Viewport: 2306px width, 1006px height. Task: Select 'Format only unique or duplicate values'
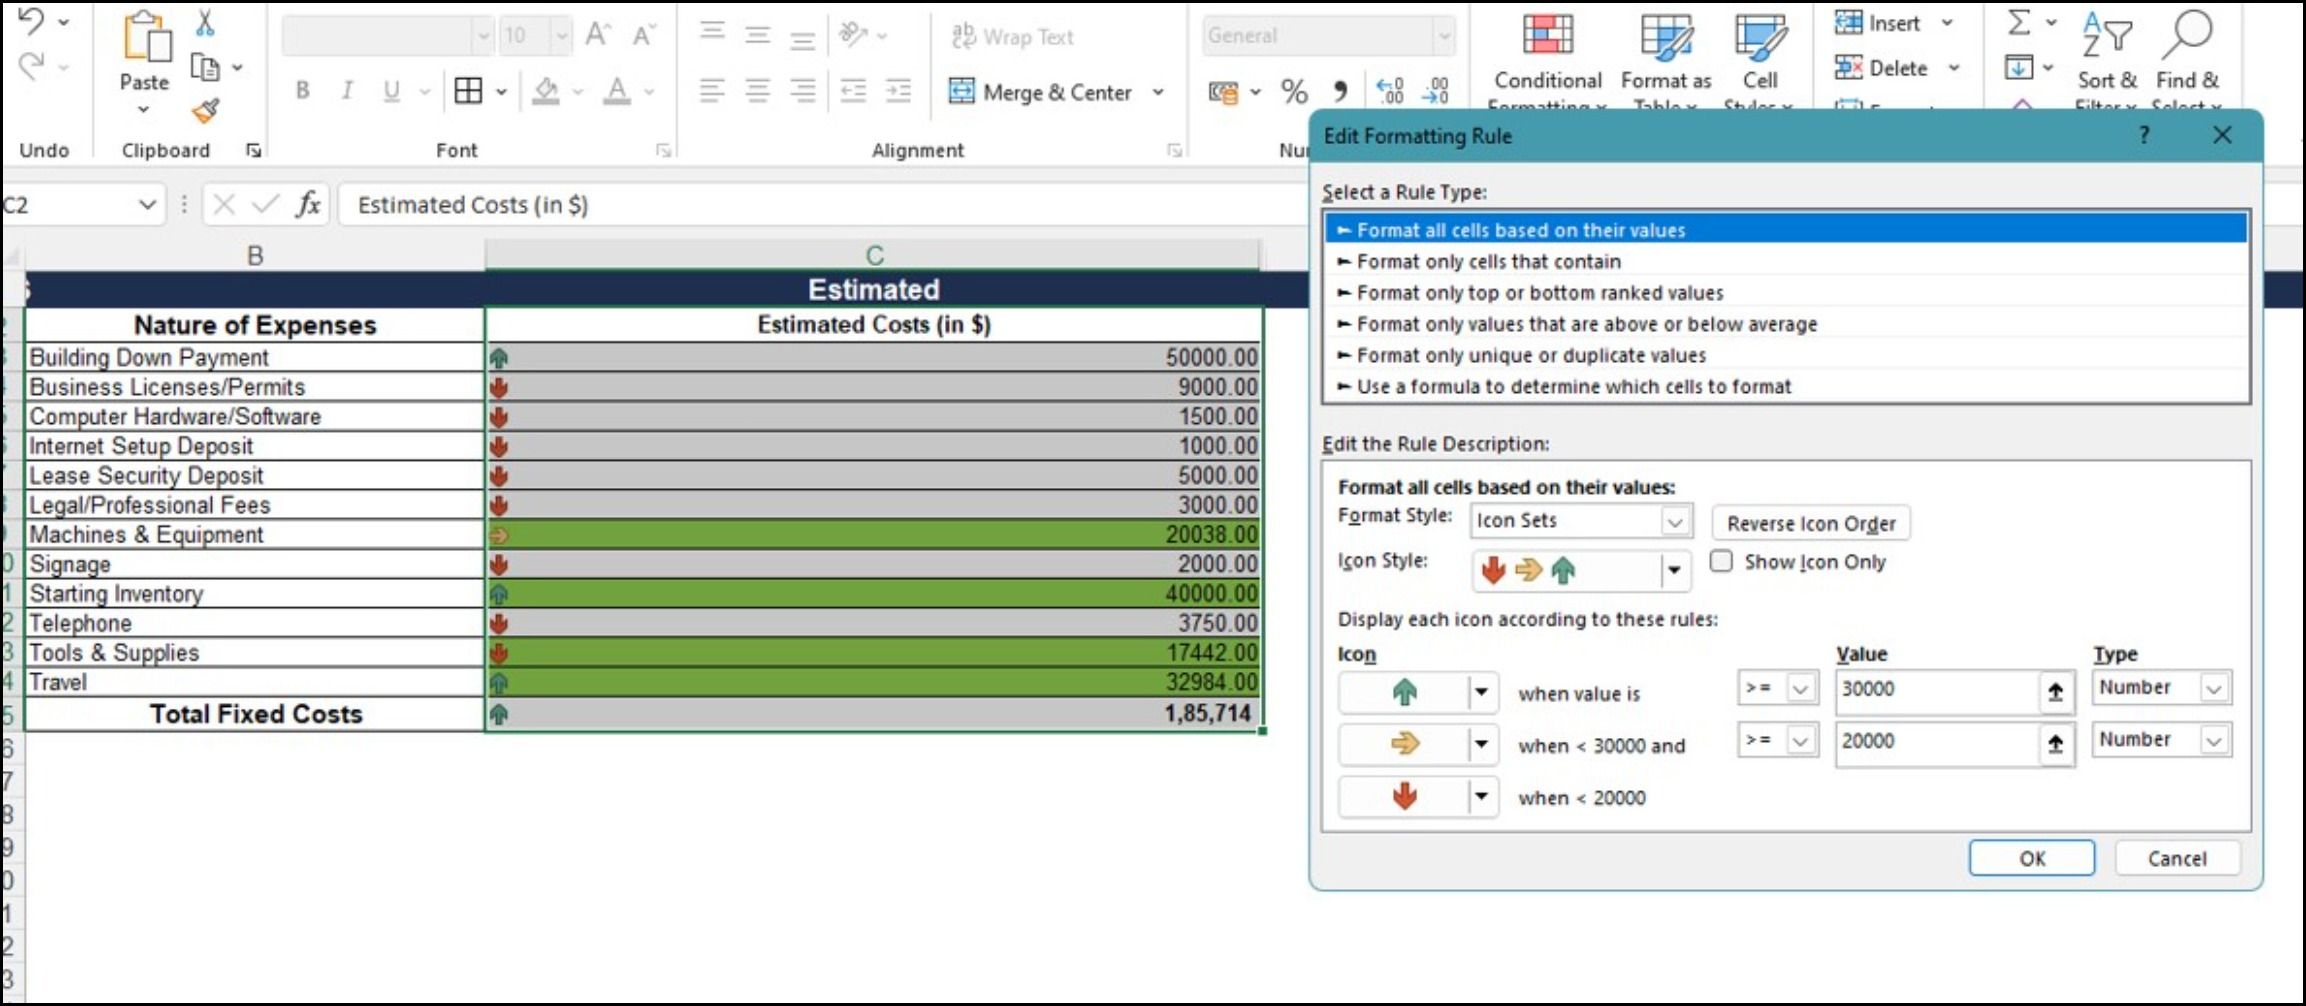1786,355
